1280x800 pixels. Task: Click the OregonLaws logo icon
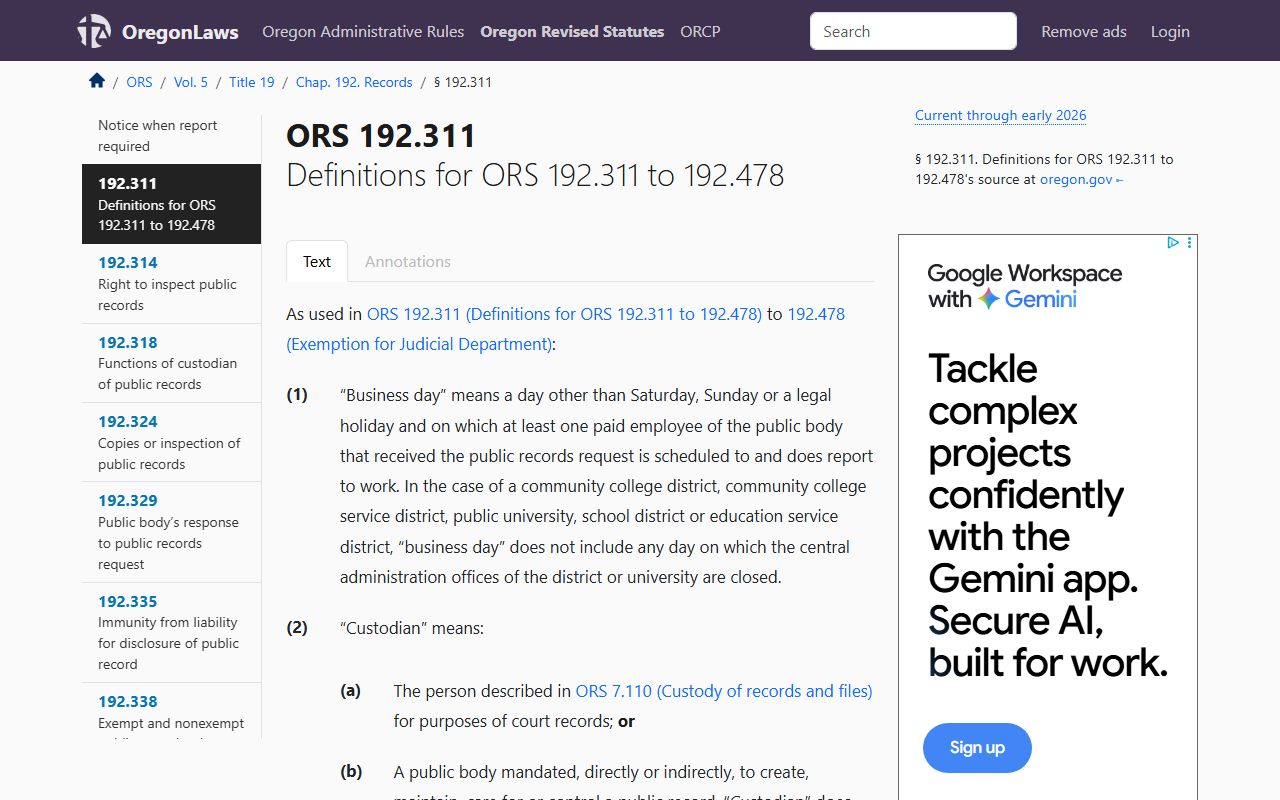(x=94, y=31)
